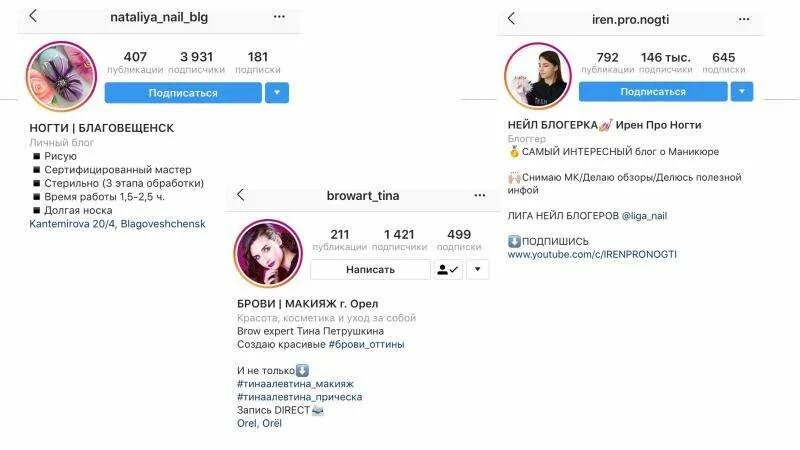Open nataliya_nail_blg flower profile picture
This screenshot has width=800, height=450.
[x=62, y=77]
